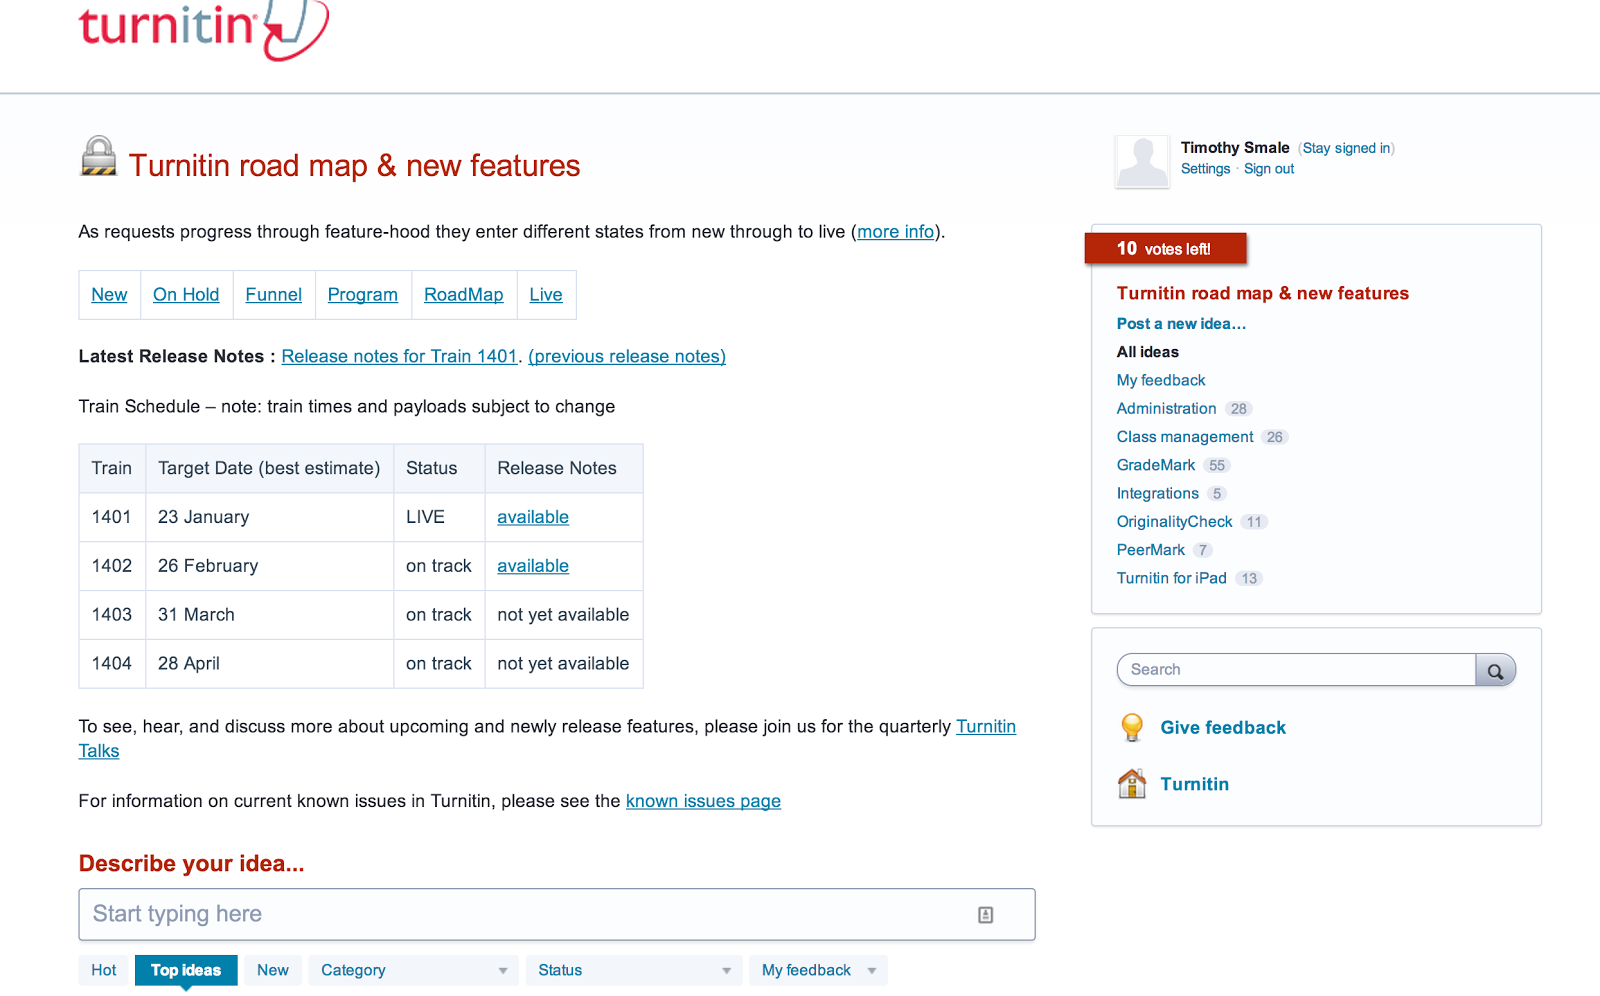This screenshot has height=996, width=1600.
Task: Open account Settings
Action: (1206, 169)
